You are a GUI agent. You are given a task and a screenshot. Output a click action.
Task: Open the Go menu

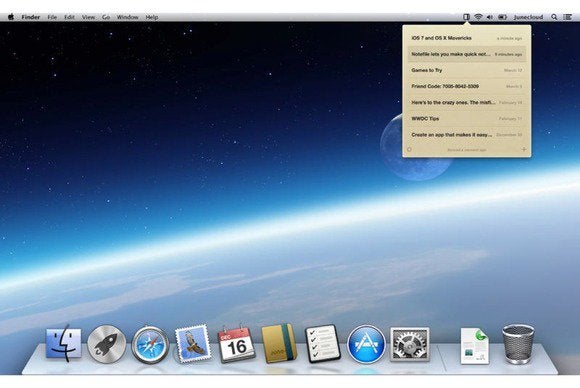[106, 17]
